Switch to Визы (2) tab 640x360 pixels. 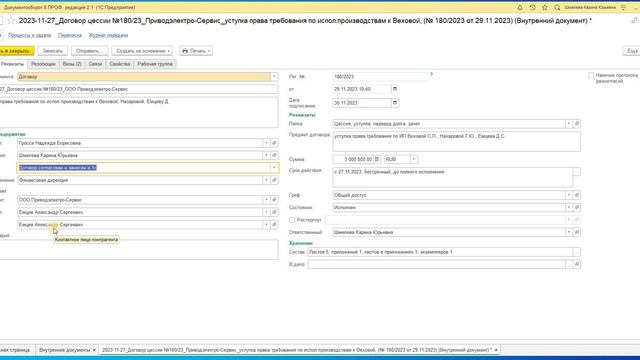(x=72, y=64)
